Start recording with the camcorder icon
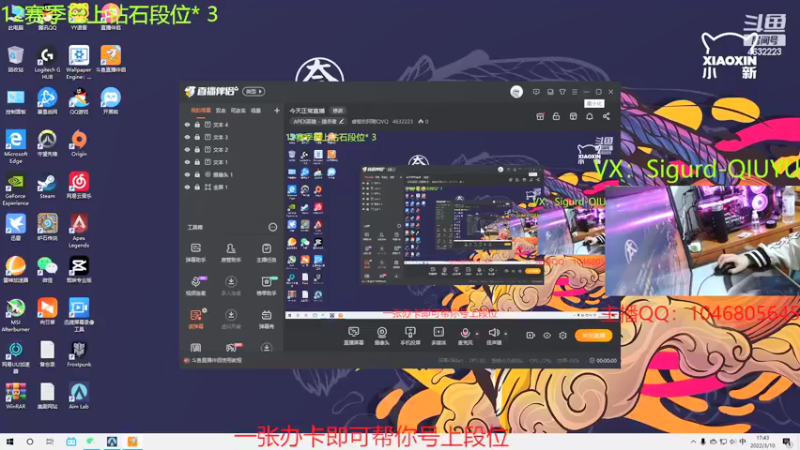This screenshot has width=800, height=450. (531, 335)
